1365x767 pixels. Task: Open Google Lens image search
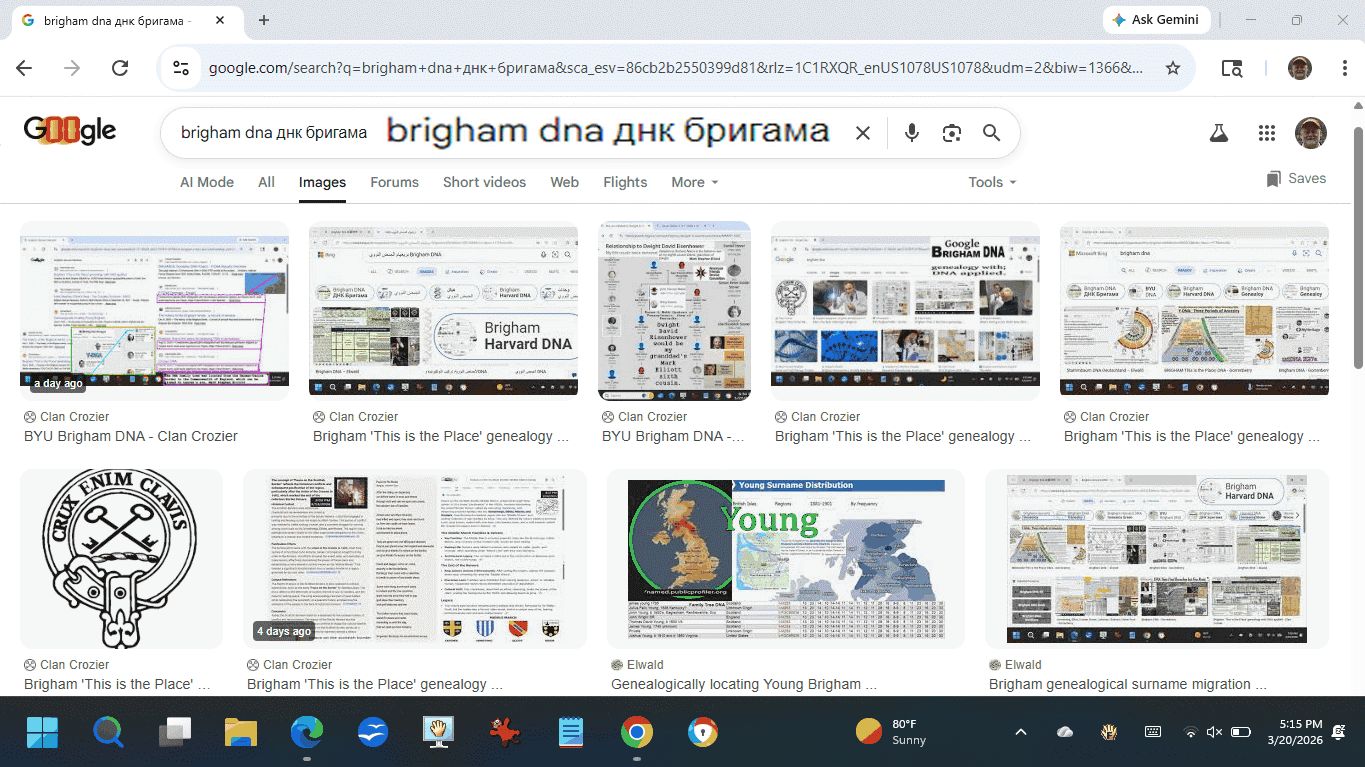pyautogui.click(x=951, y=133)
